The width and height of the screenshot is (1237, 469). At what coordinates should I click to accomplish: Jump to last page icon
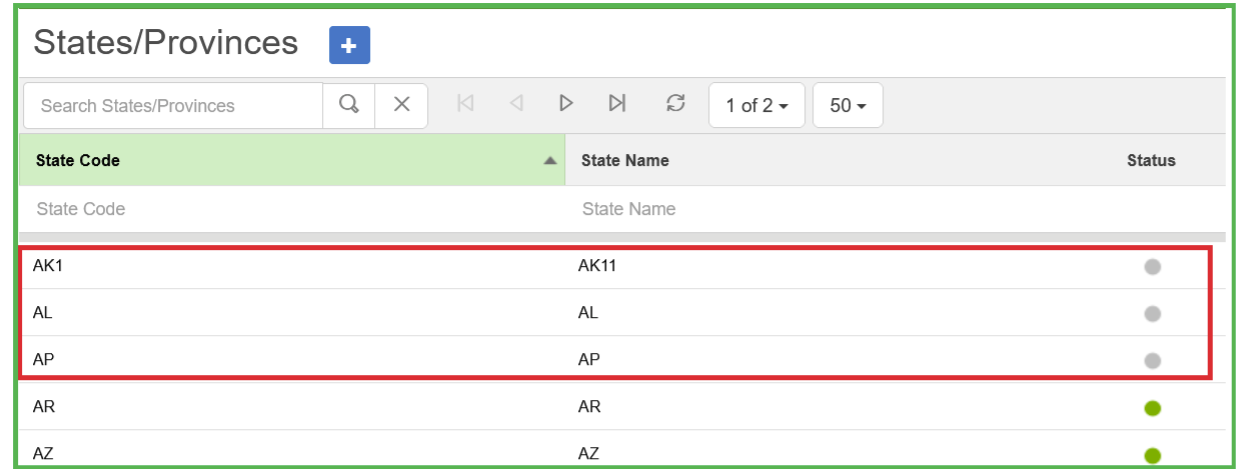coord(617,103)
